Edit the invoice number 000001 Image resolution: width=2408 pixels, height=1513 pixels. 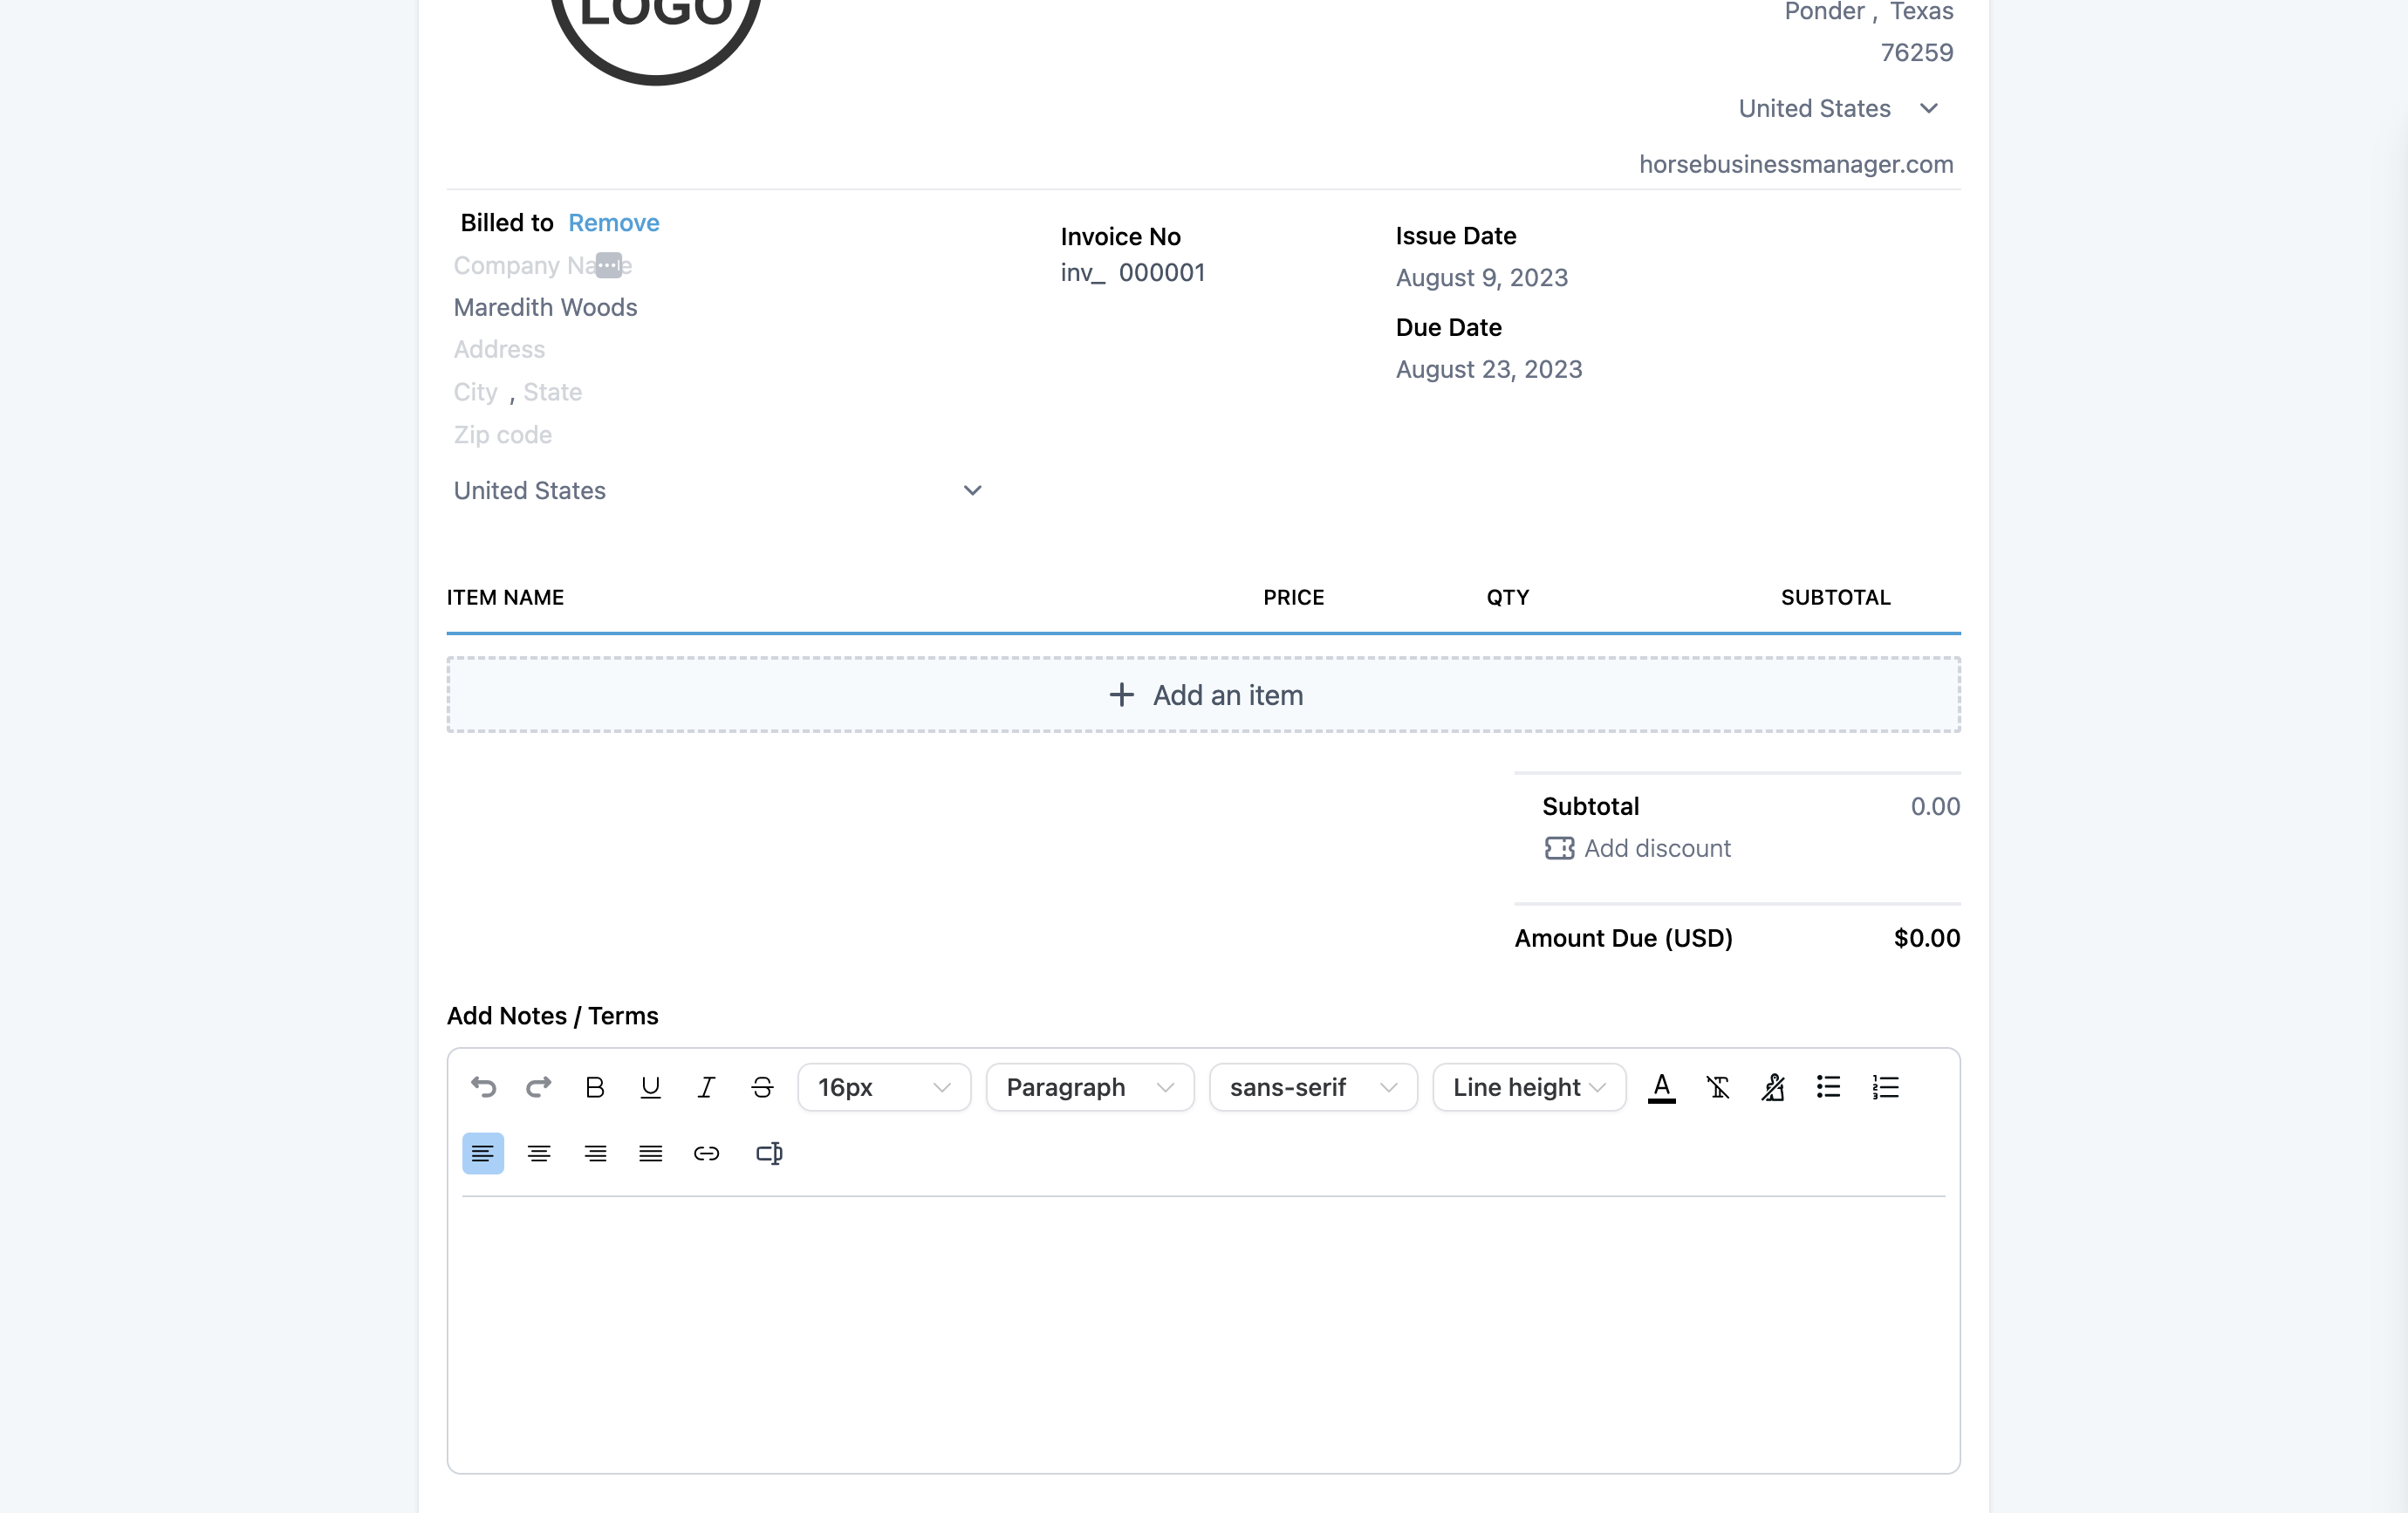coord(1162,272)
